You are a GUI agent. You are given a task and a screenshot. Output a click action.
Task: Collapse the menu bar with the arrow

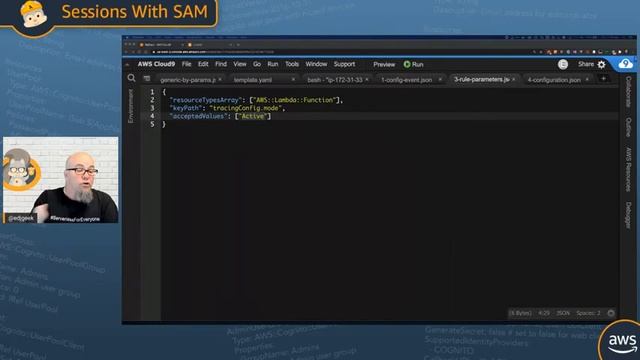click(127, 64)
